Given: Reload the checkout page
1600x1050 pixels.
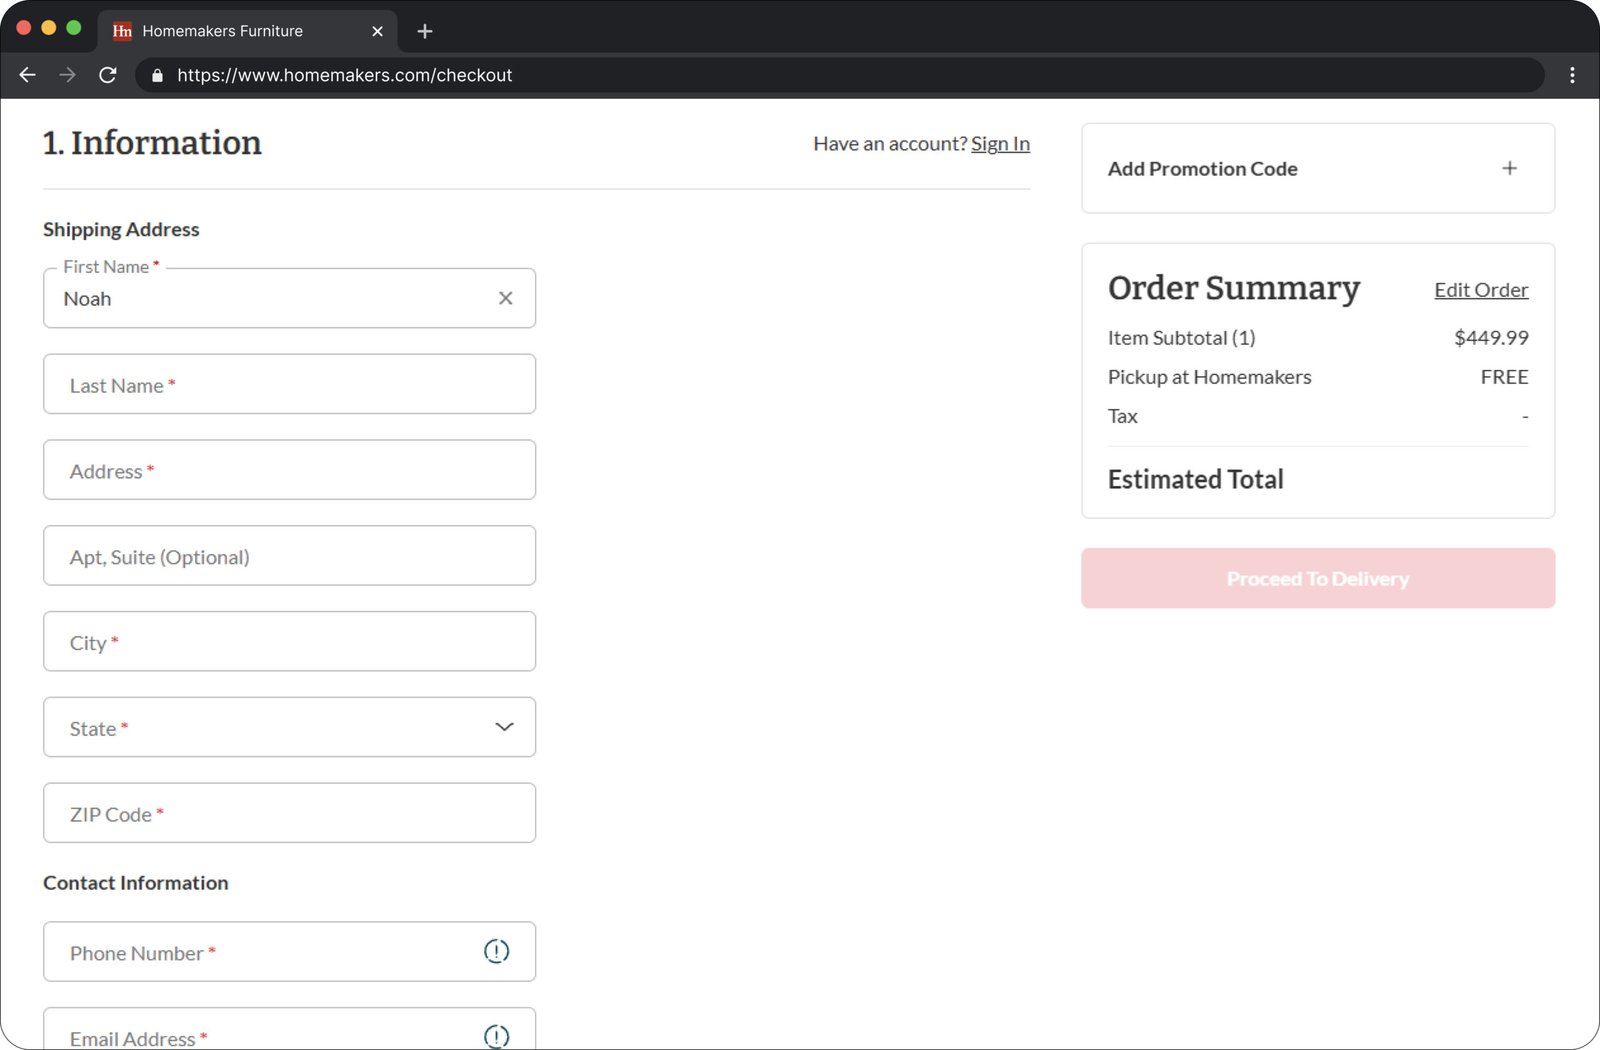Looking at the screenshot, I should coord(108,75).
